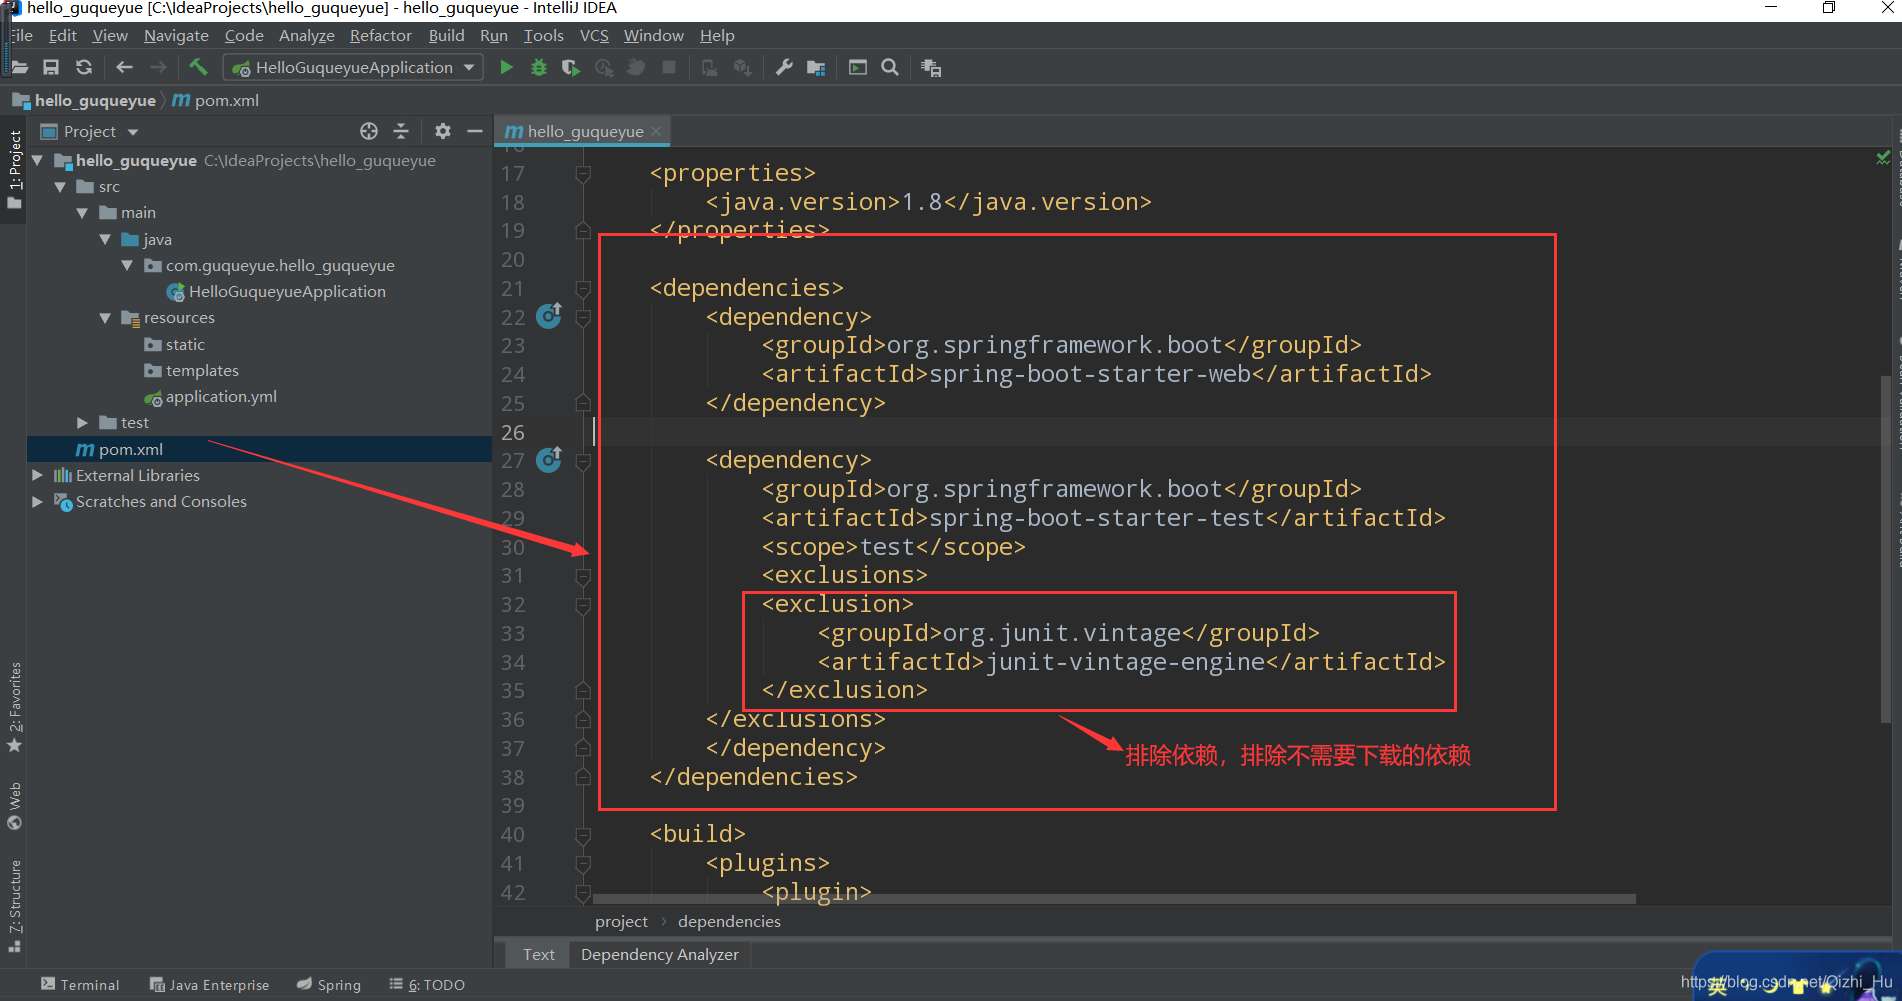Open the Edit menu
The image size is (1902, 1001).
[x=62, y=35]
